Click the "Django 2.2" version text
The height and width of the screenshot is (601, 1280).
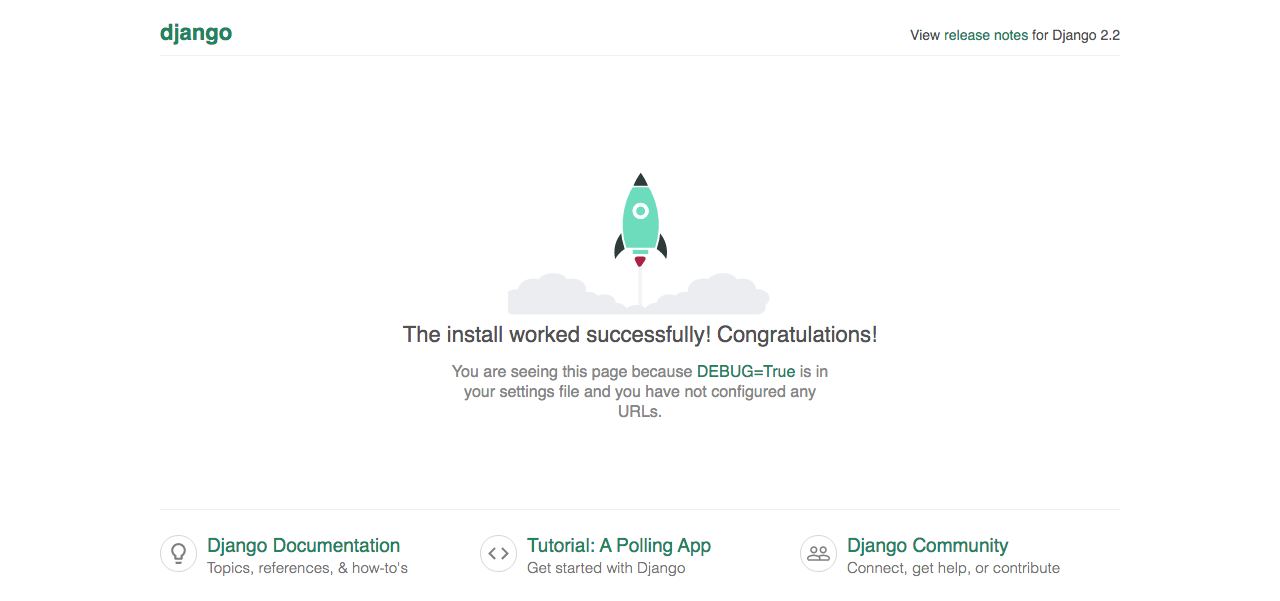click(1085, 35)
